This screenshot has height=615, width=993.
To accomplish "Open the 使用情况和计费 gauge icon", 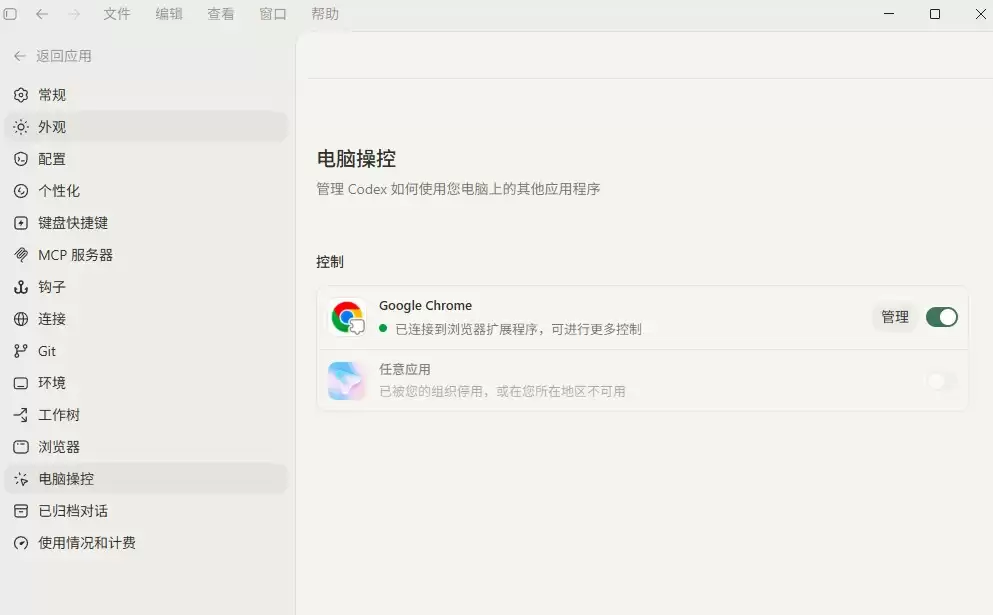I will point(21,543).
